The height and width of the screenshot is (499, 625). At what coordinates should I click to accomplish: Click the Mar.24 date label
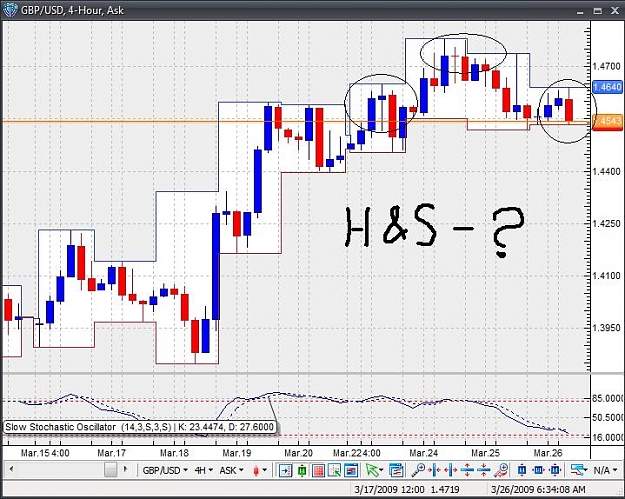(x=424, y=453)
